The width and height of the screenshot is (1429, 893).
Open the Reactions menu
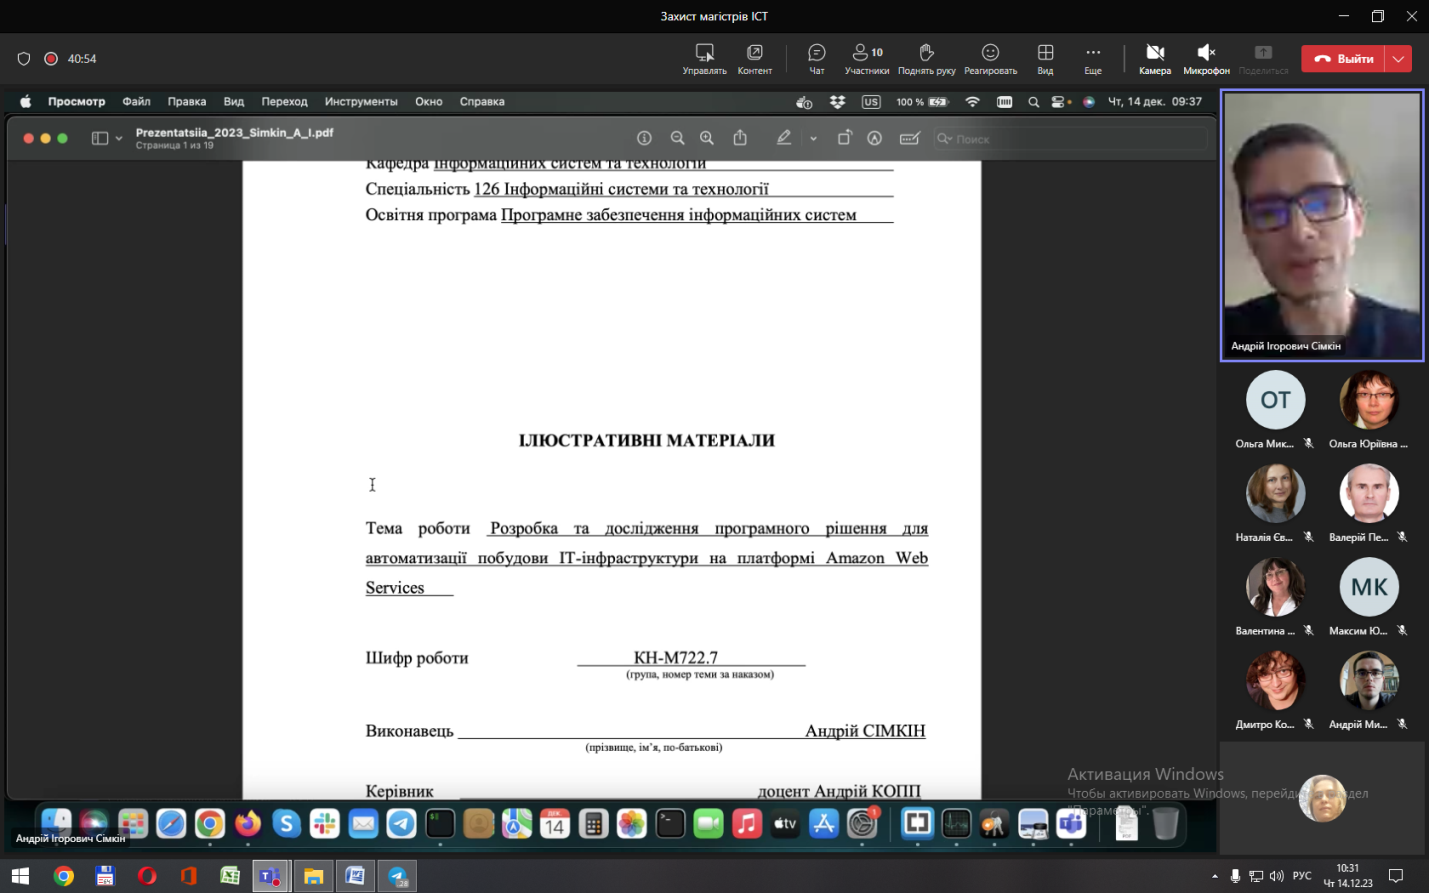click(x=990, y=58)
